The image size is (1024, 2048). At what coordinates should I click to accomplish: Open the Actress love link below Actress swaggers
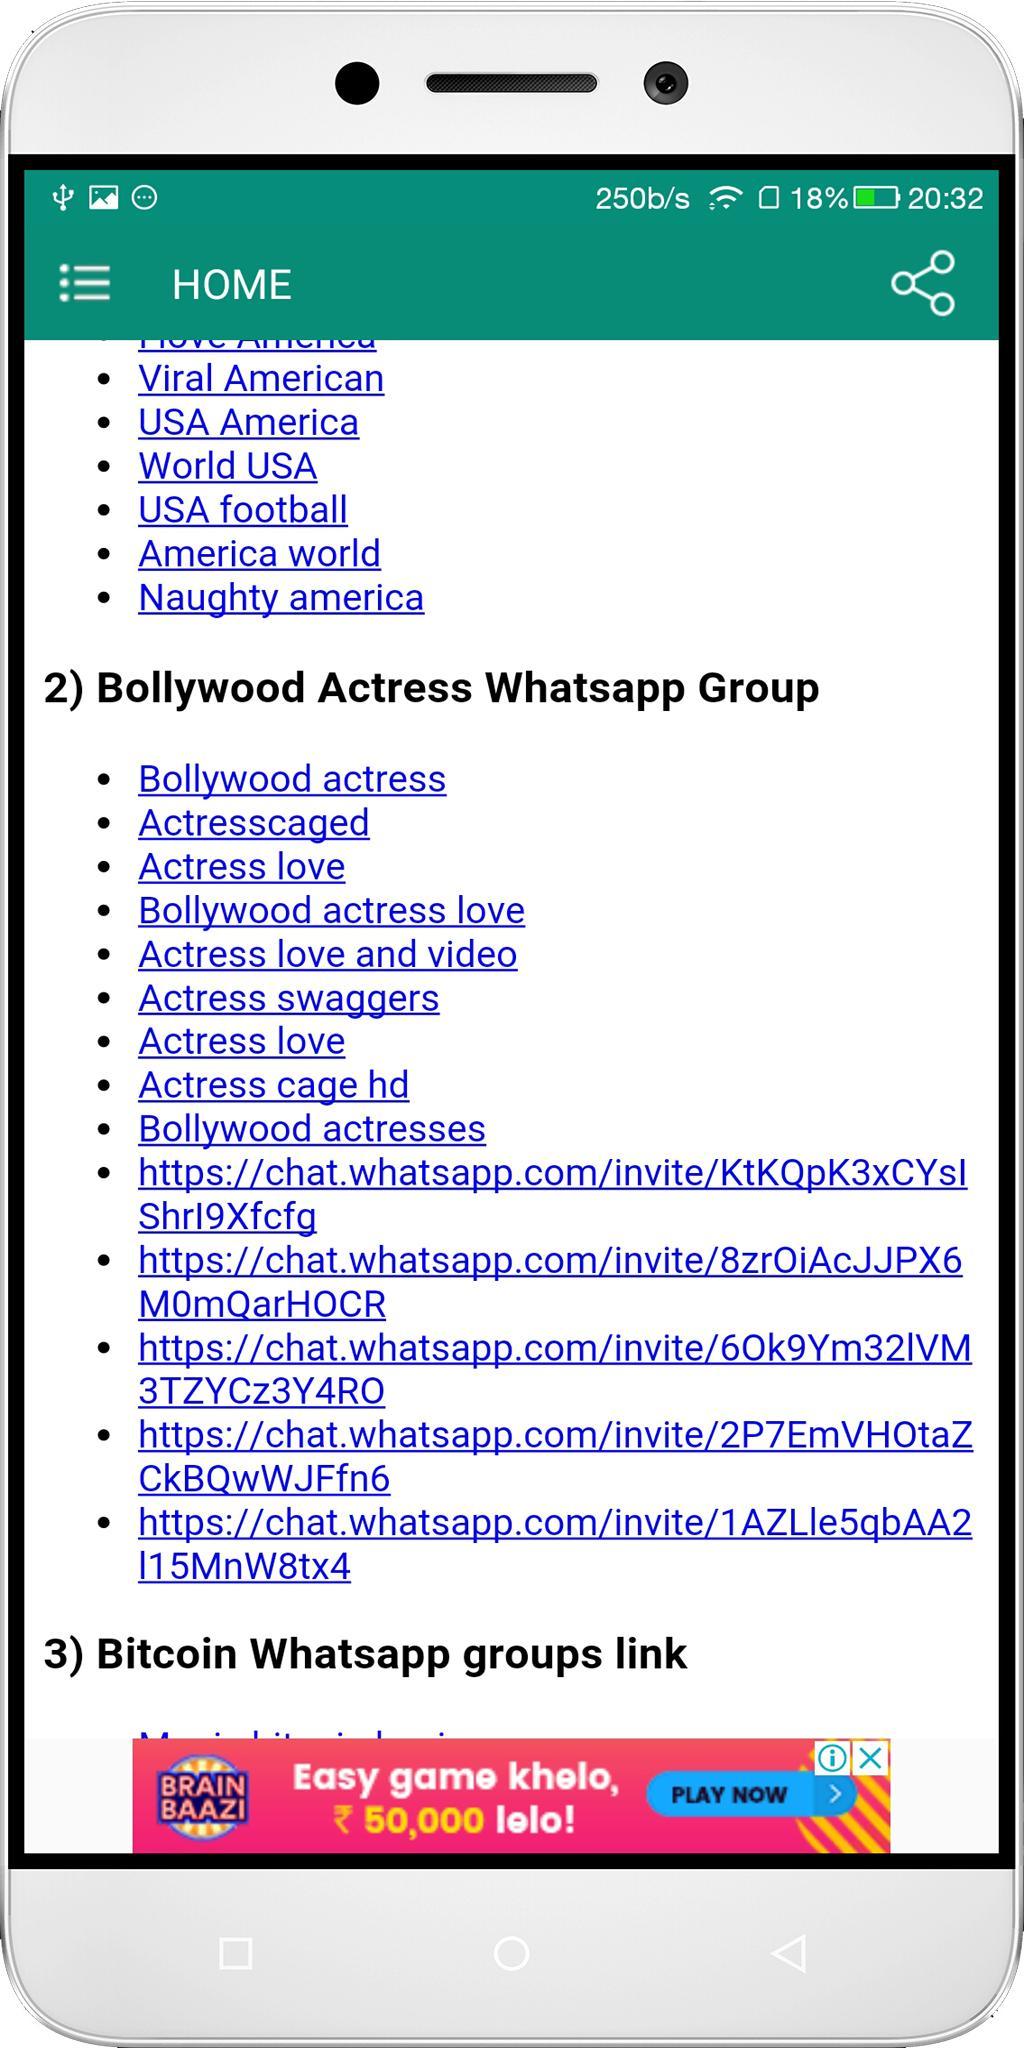tap(242, 1042)
